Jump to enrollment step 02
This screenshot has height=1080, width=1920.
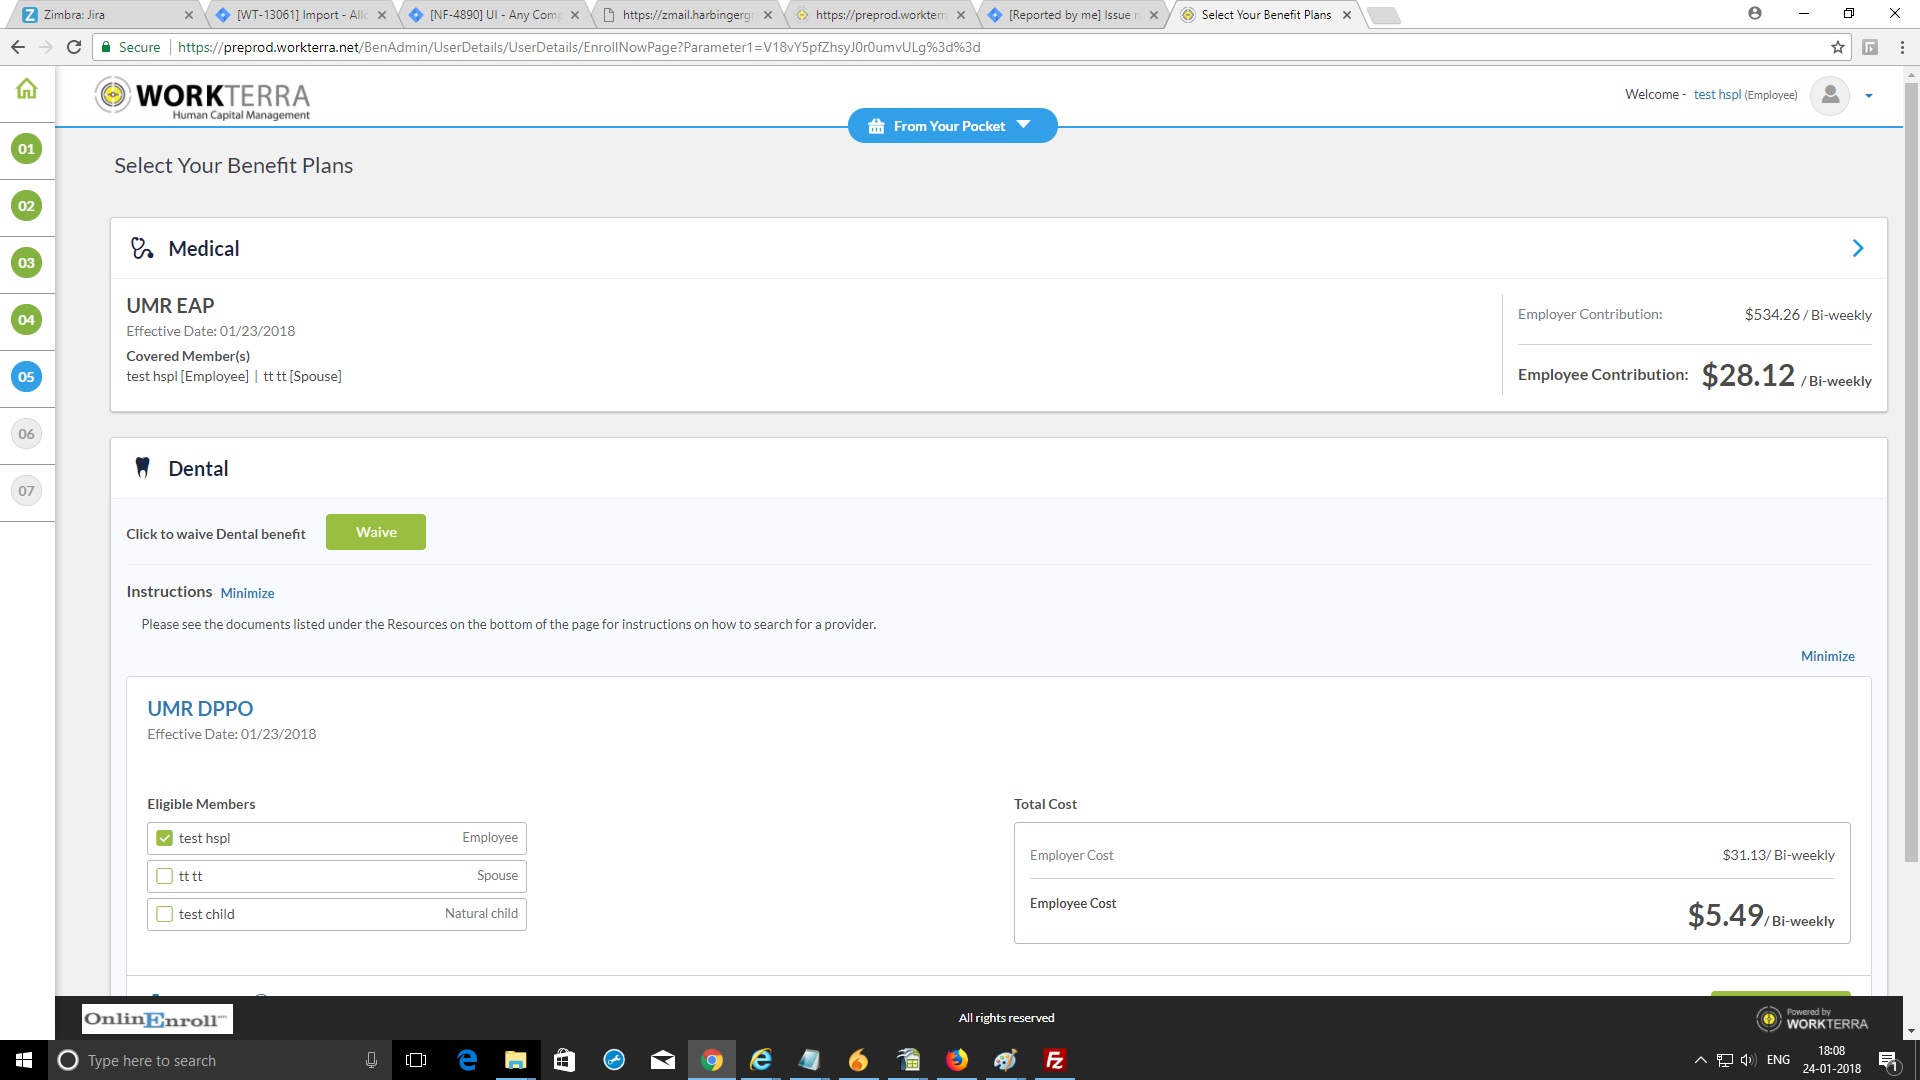(x=27, y=206)
